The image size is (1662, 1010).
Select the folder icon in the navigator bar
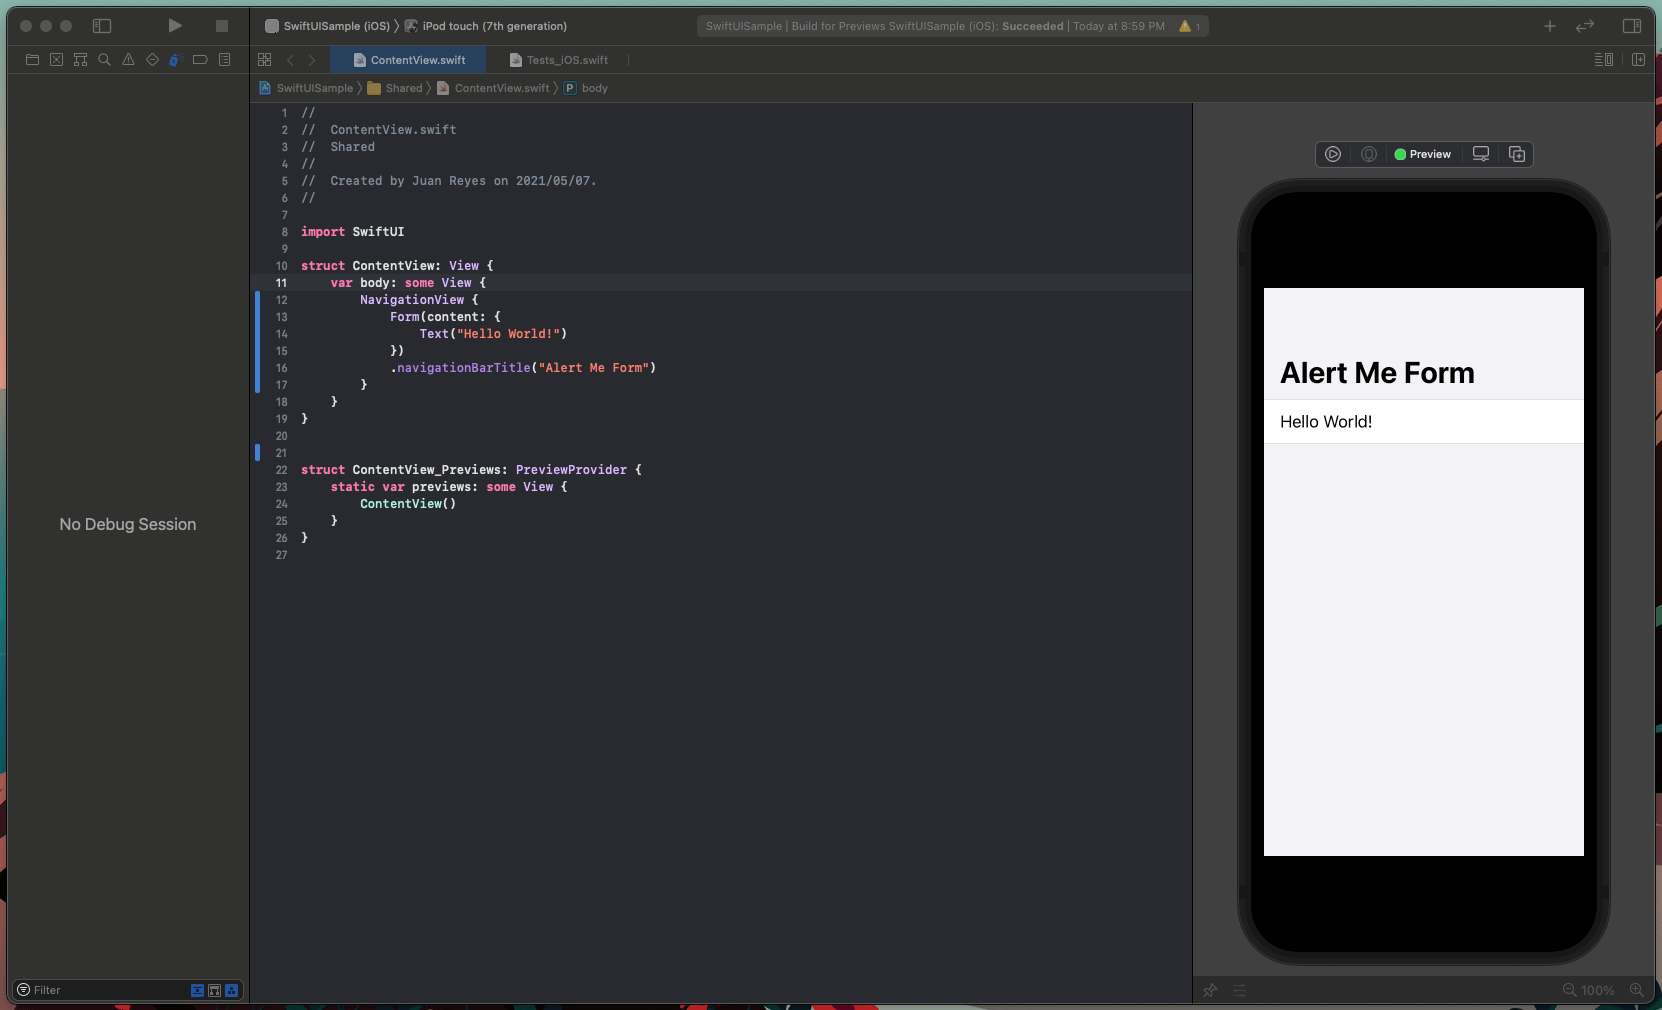pos(32,60)
